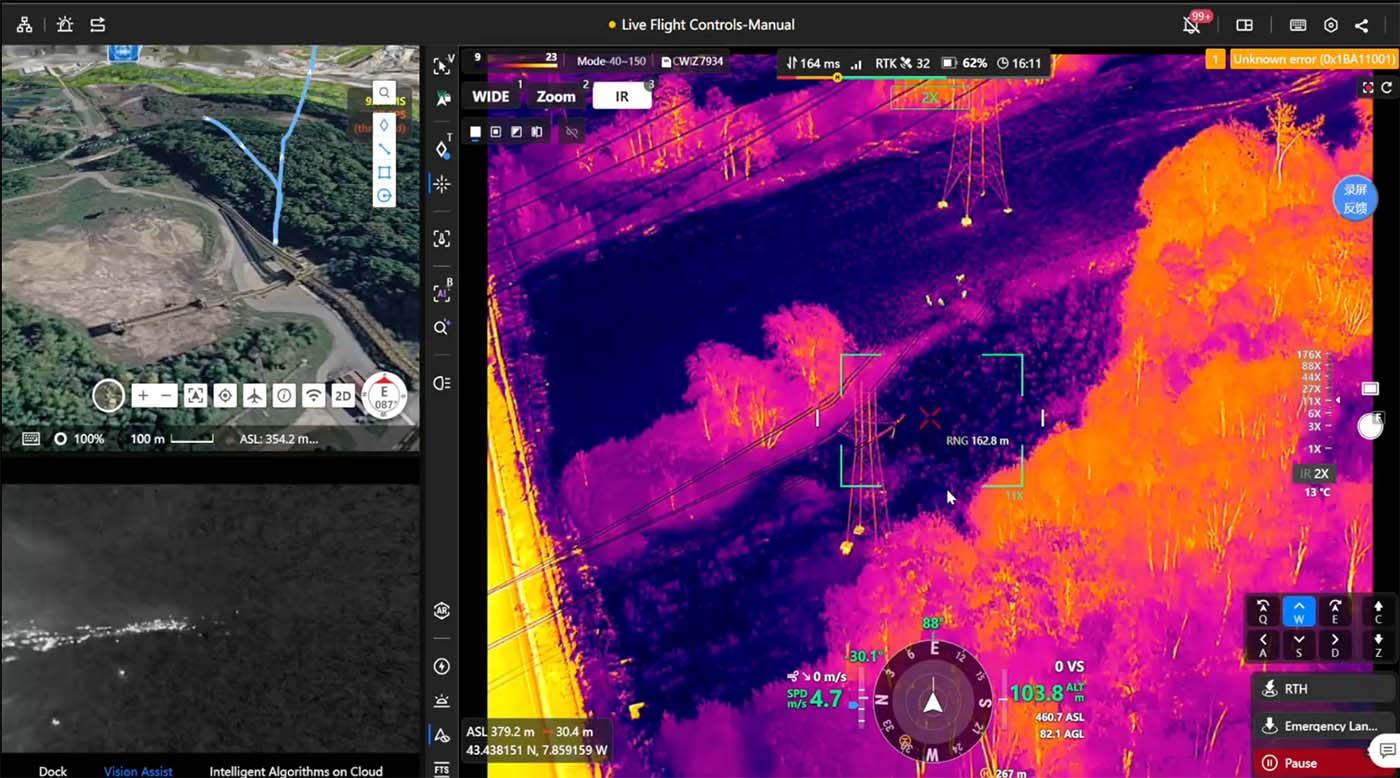Switch to the Zoom camera view
The image size is (1400, 778).
(556, 96)
